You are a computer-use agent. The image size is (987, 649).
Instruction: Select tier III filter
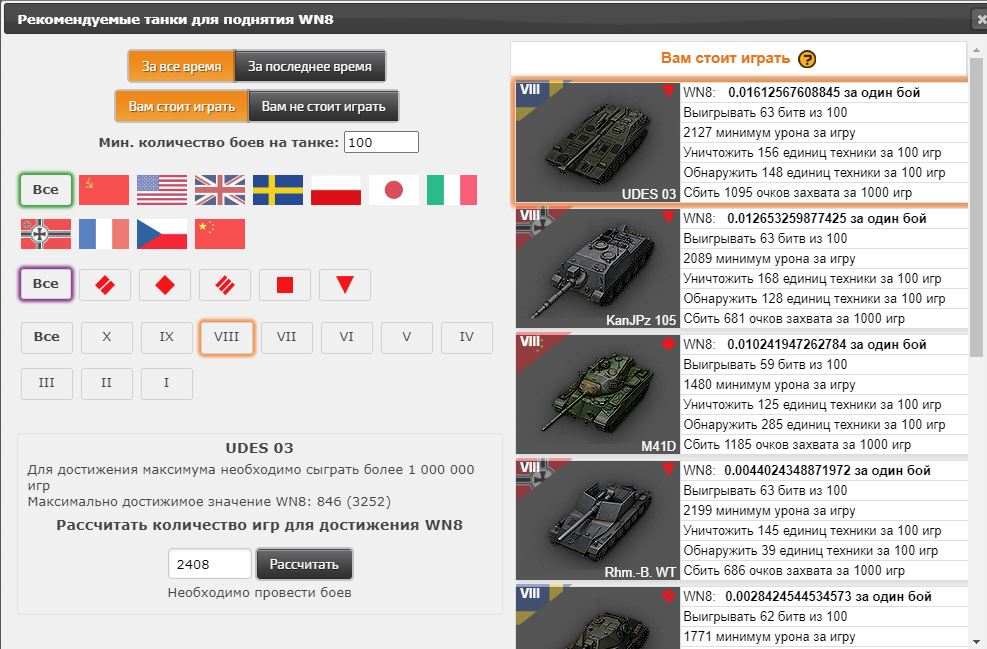pyautogui.click(x=47, y=383)
